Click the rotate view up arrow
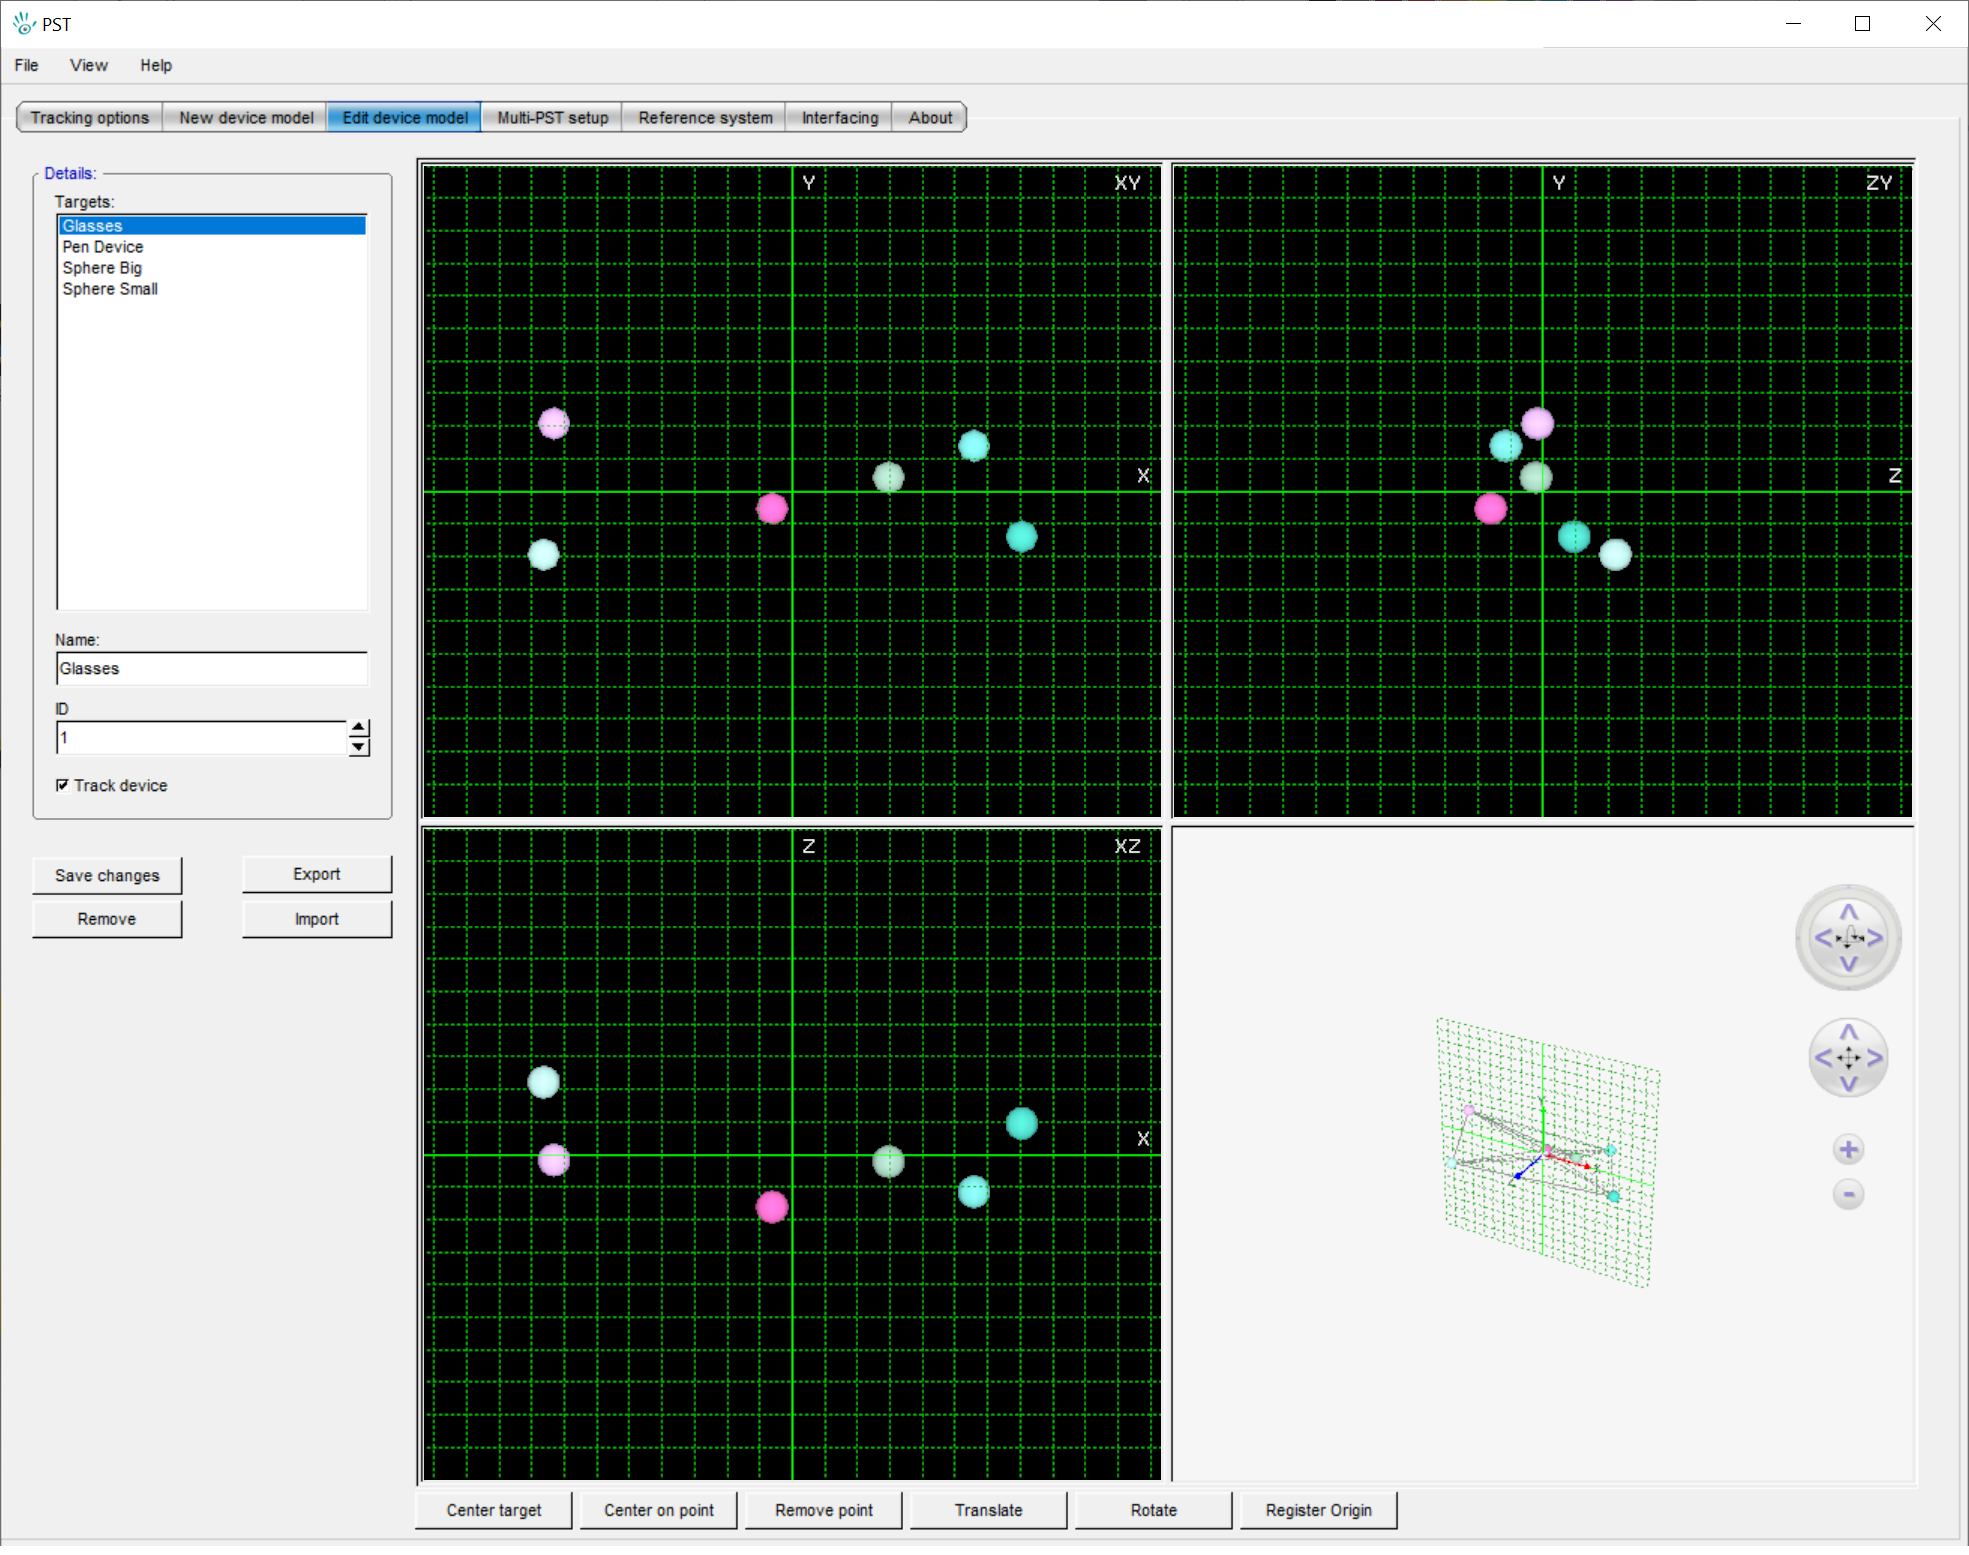 click(1848, 912)
